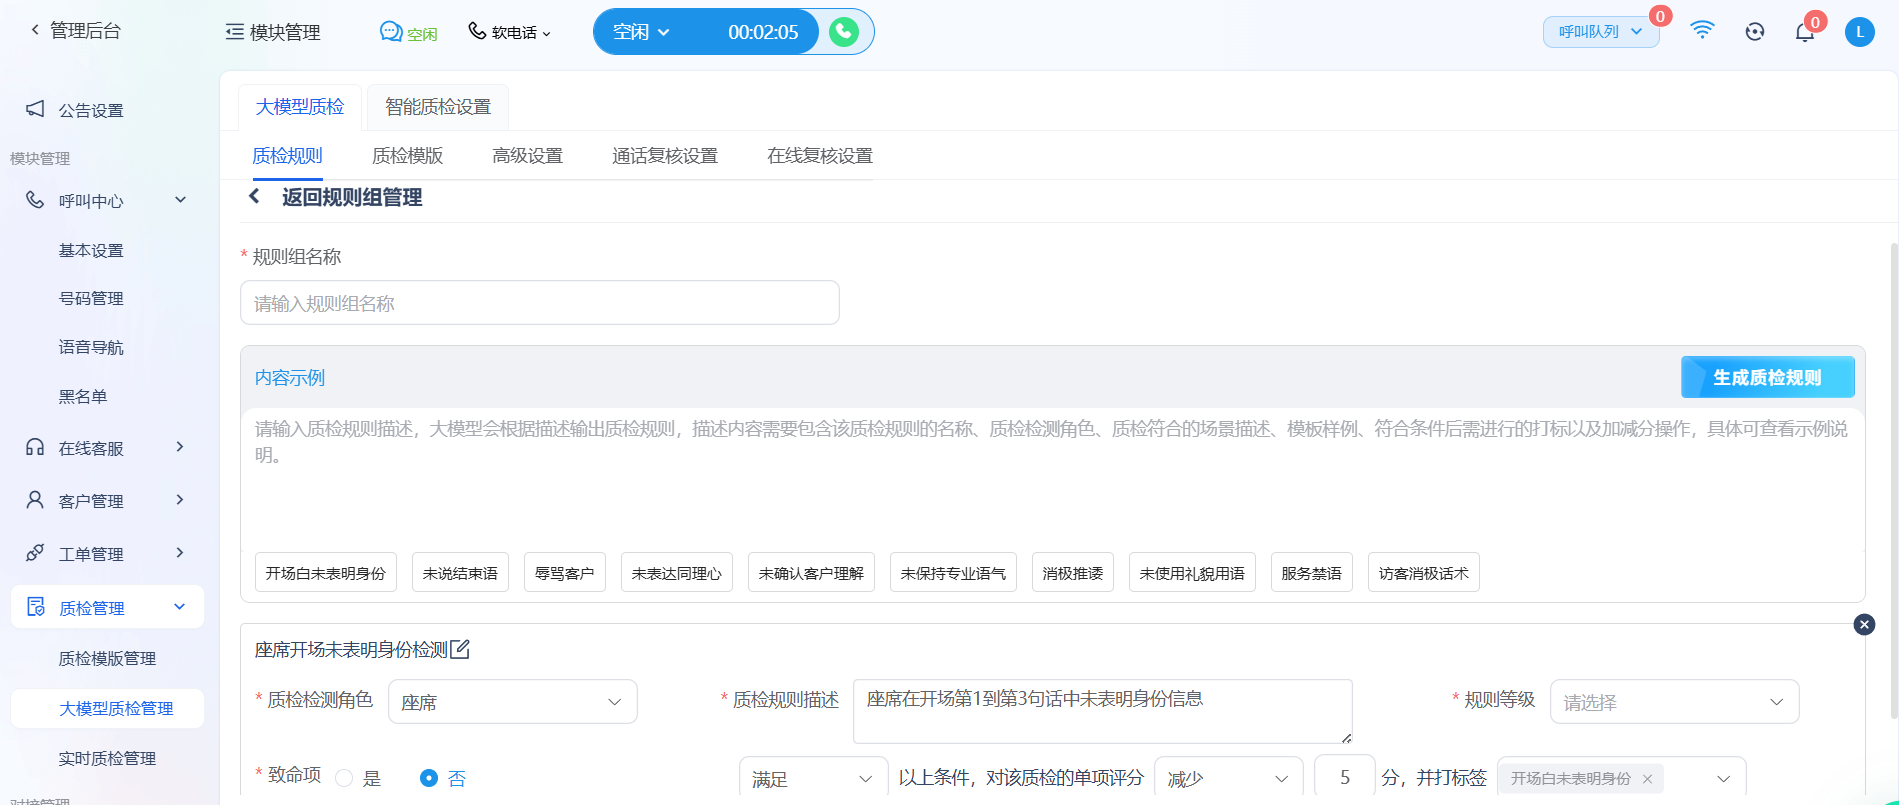The width and height of the screenshot is (1899, 805).
Task: Click the green phone dial button
Action: (844, 32)
